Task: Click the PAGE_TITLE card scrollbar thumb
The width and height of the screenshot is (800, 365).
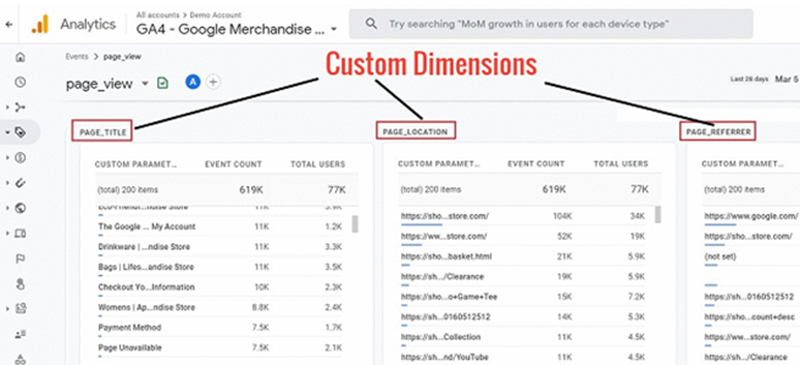Action: tap(355, 224)
